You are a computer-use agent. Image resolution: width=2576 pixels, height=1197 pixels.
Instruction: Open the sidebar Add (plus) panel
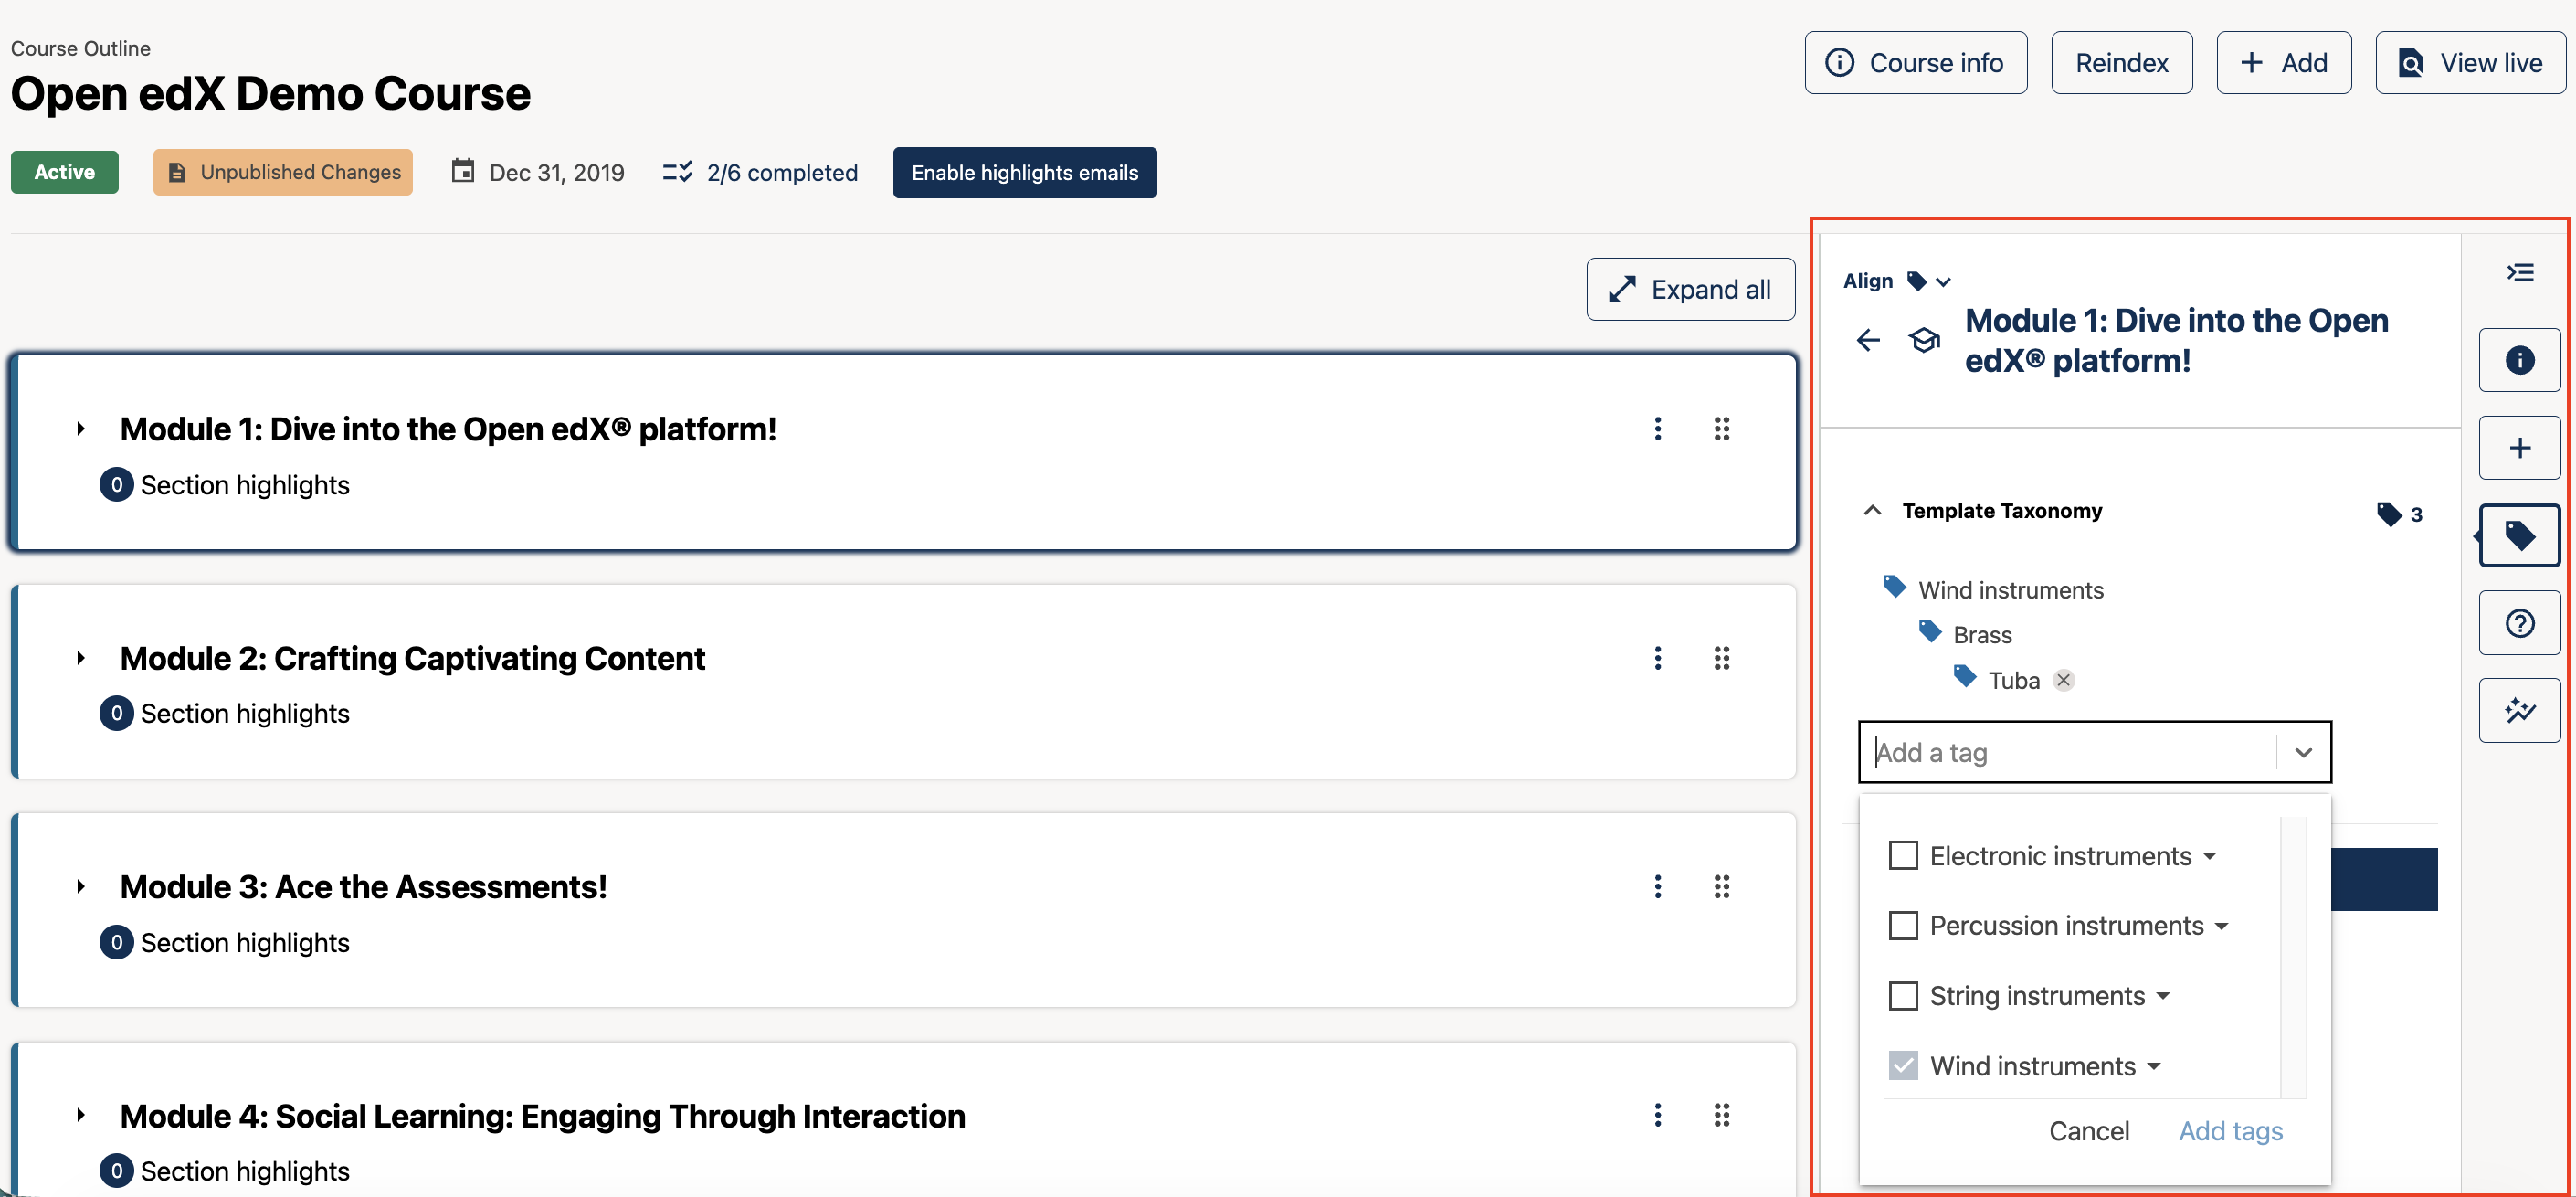[x=2519, y=448]
